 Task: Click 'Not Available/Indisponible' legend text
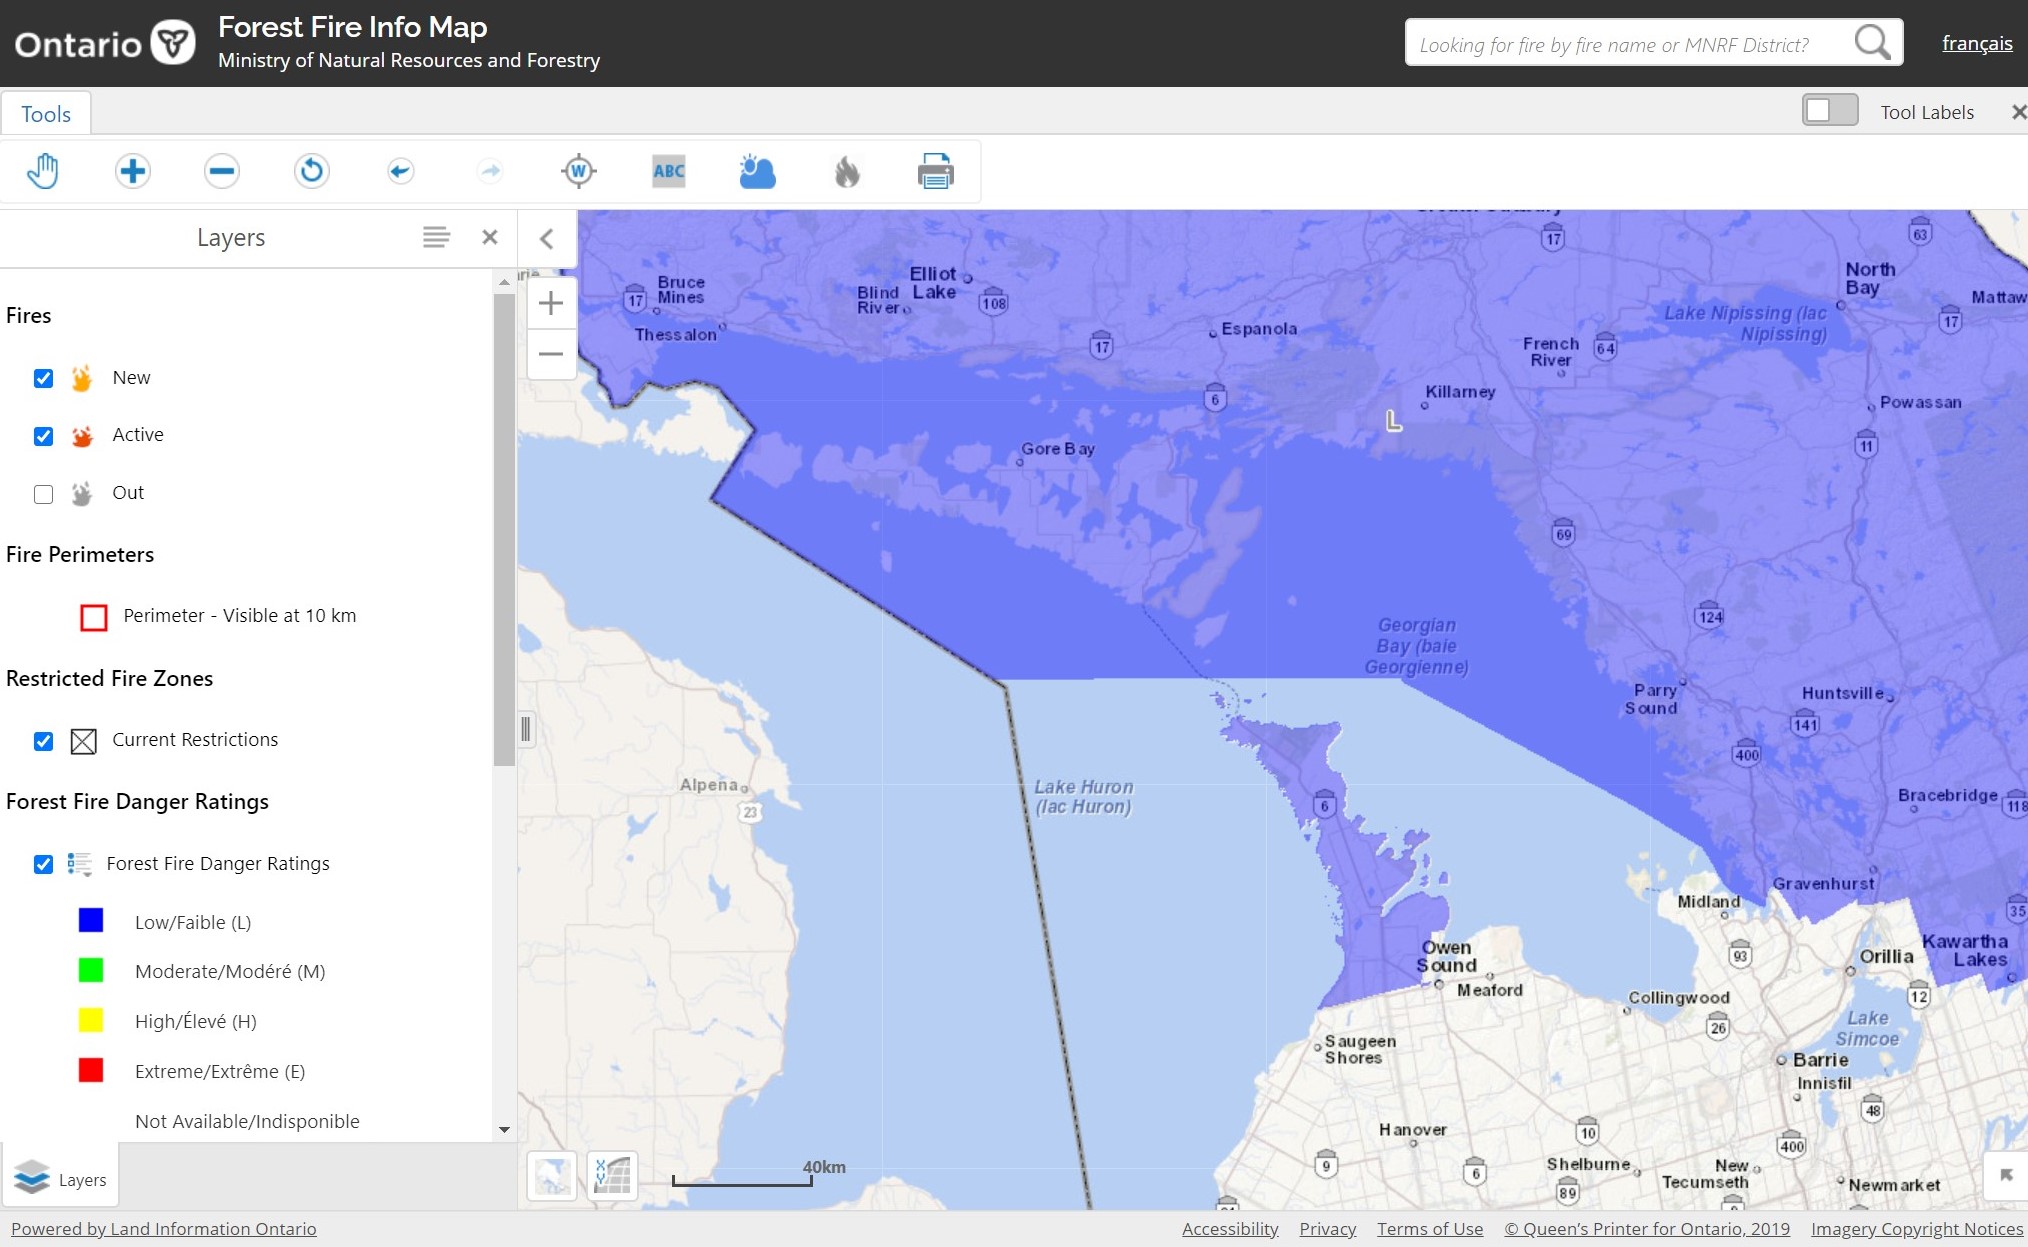247,1121
